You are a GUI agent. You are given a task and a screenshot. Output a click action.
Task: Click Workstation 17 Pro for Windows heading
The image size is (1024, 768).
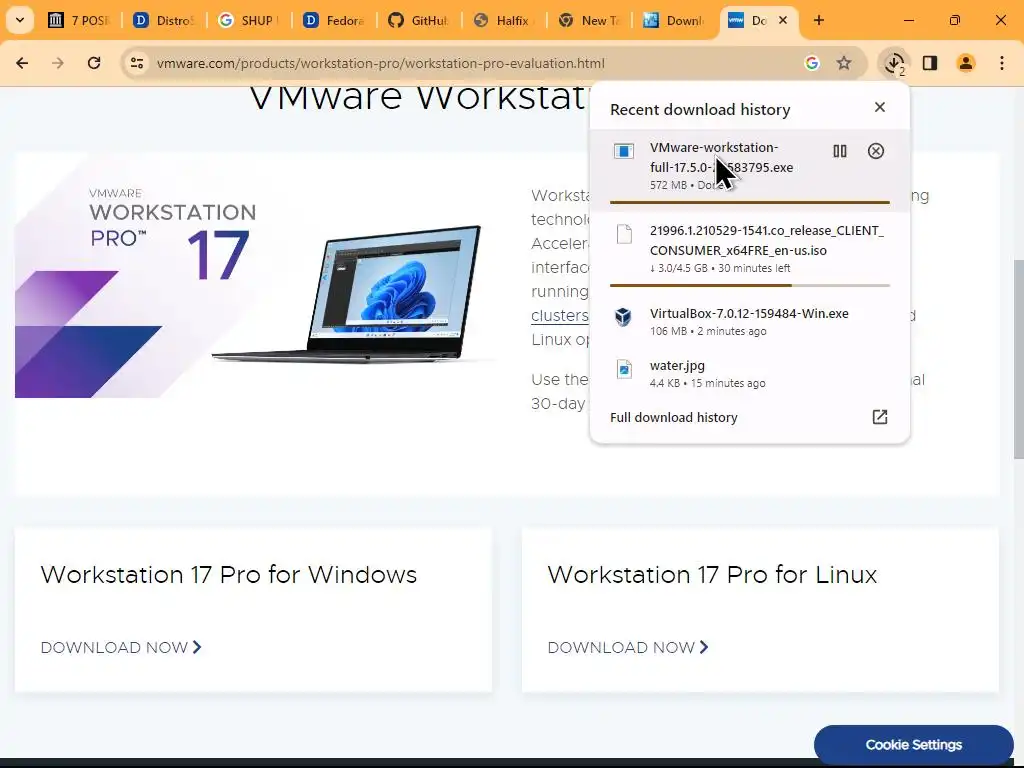point(229,575)
